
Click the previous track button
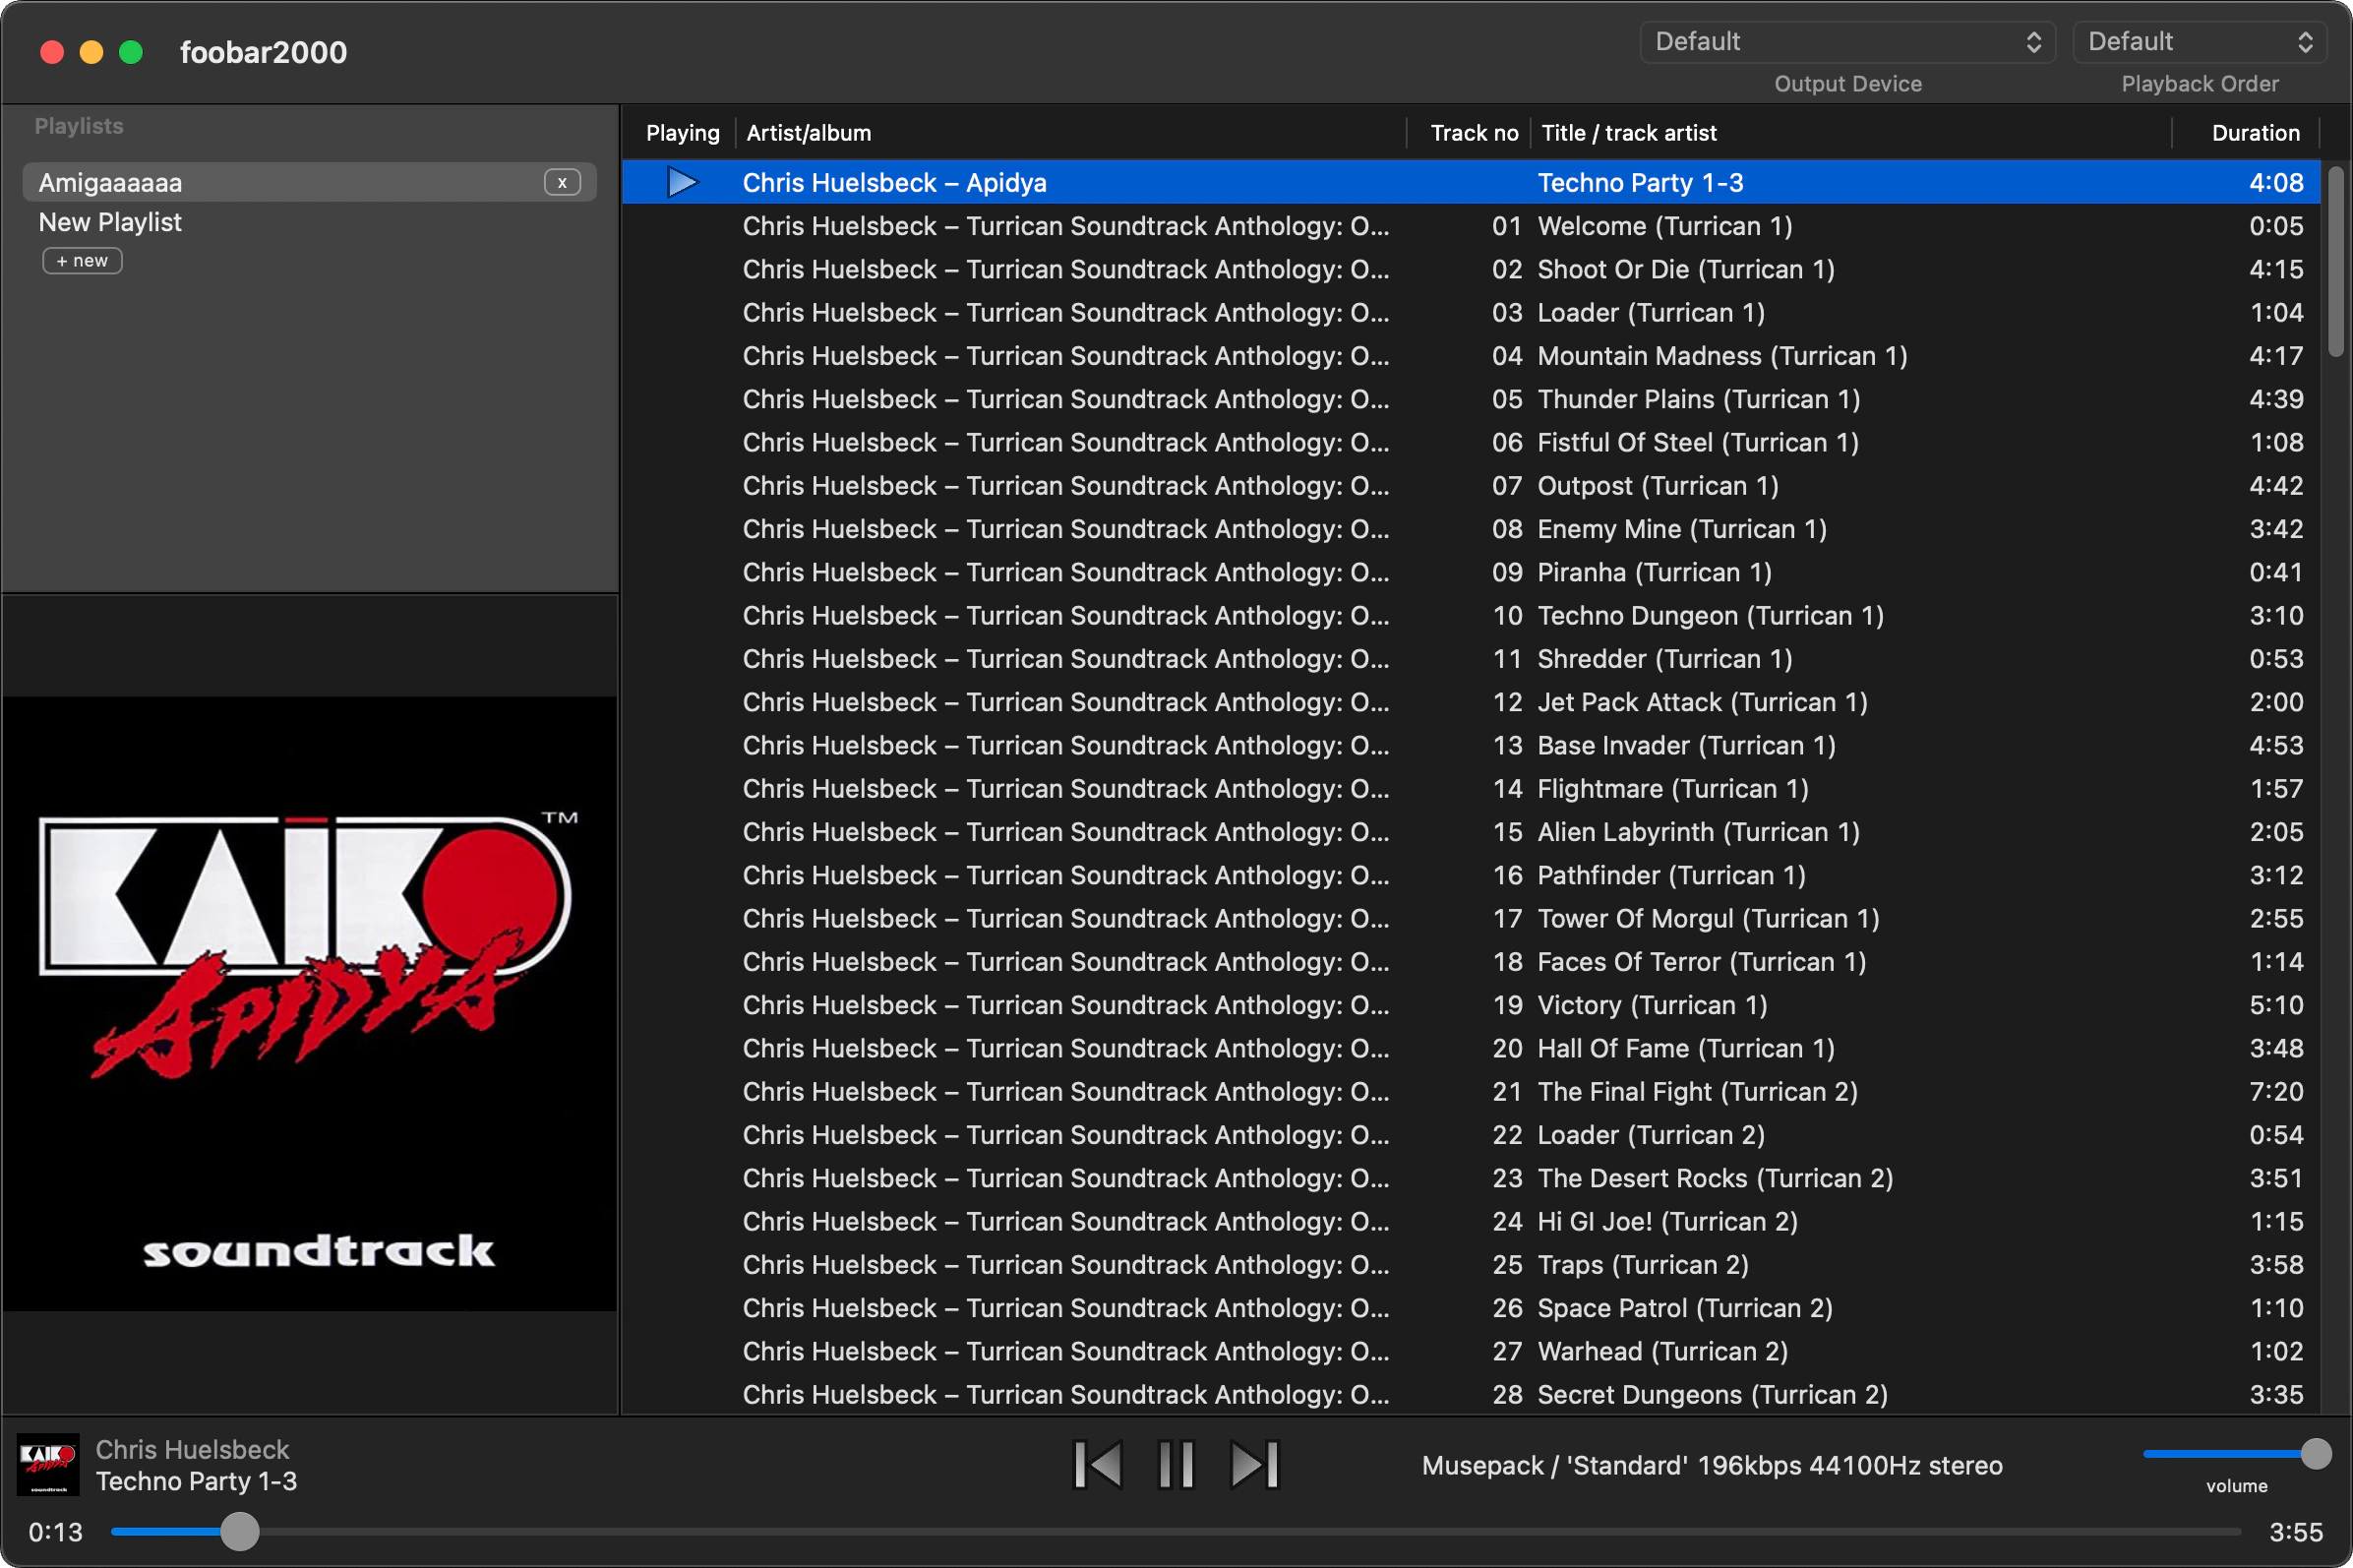pyautogui.click(x=1097, y=1465)
